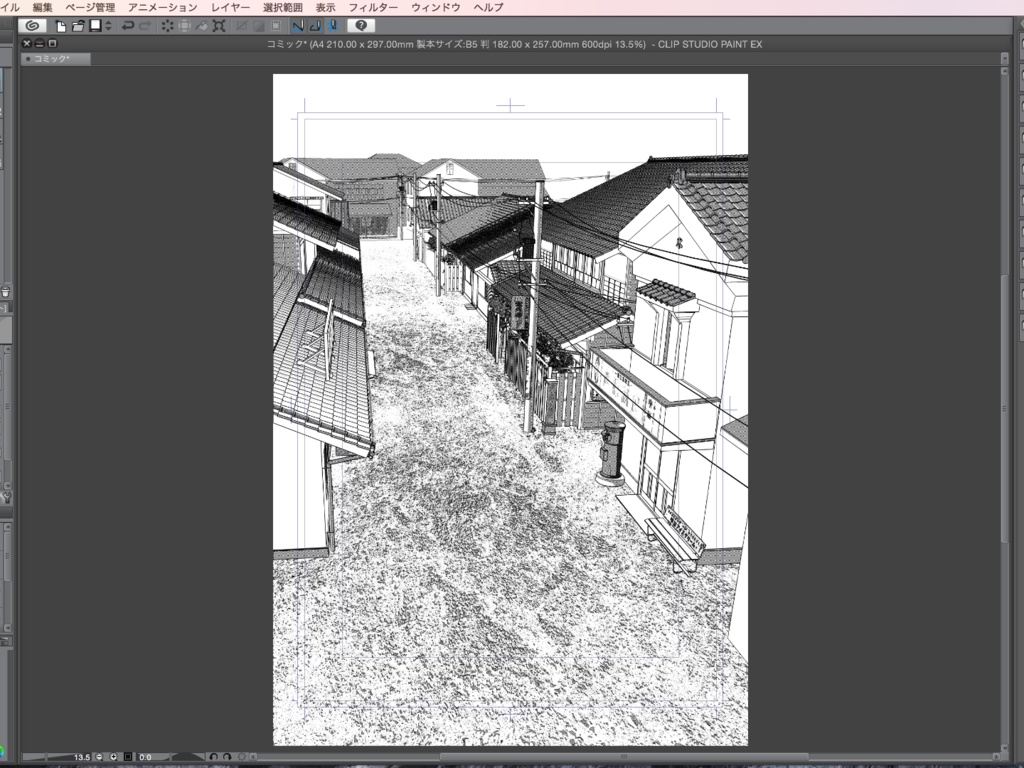Click the CLIP STUDIO icon in the toolbar

[32, 26]
